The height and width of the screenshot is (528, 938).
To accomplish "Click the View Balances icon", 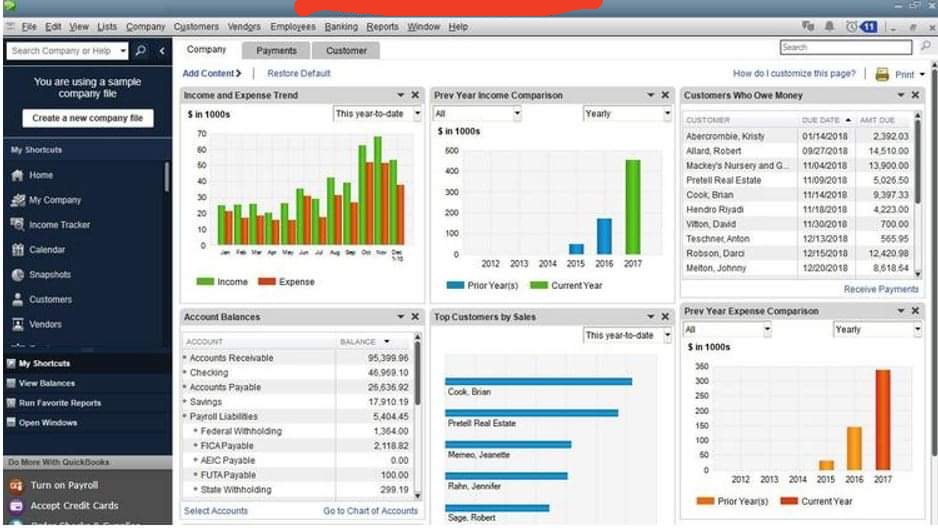I will [11, 383].
